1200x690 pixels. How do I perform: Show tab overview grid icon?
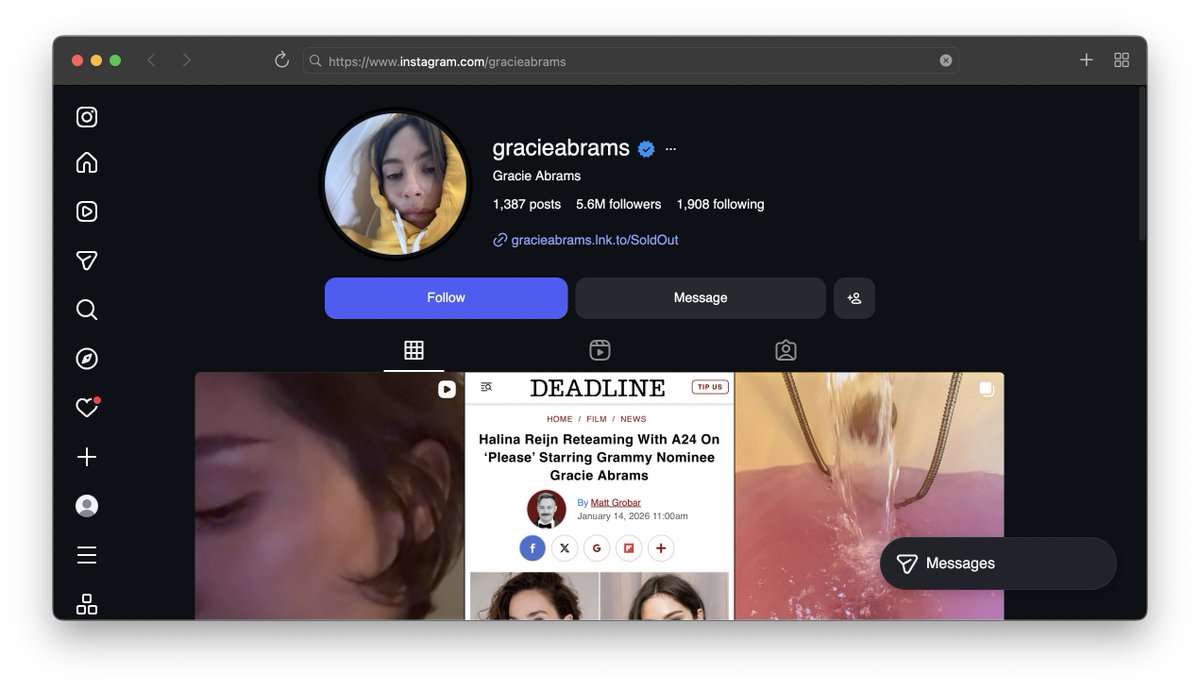(x=1122, y=60)
